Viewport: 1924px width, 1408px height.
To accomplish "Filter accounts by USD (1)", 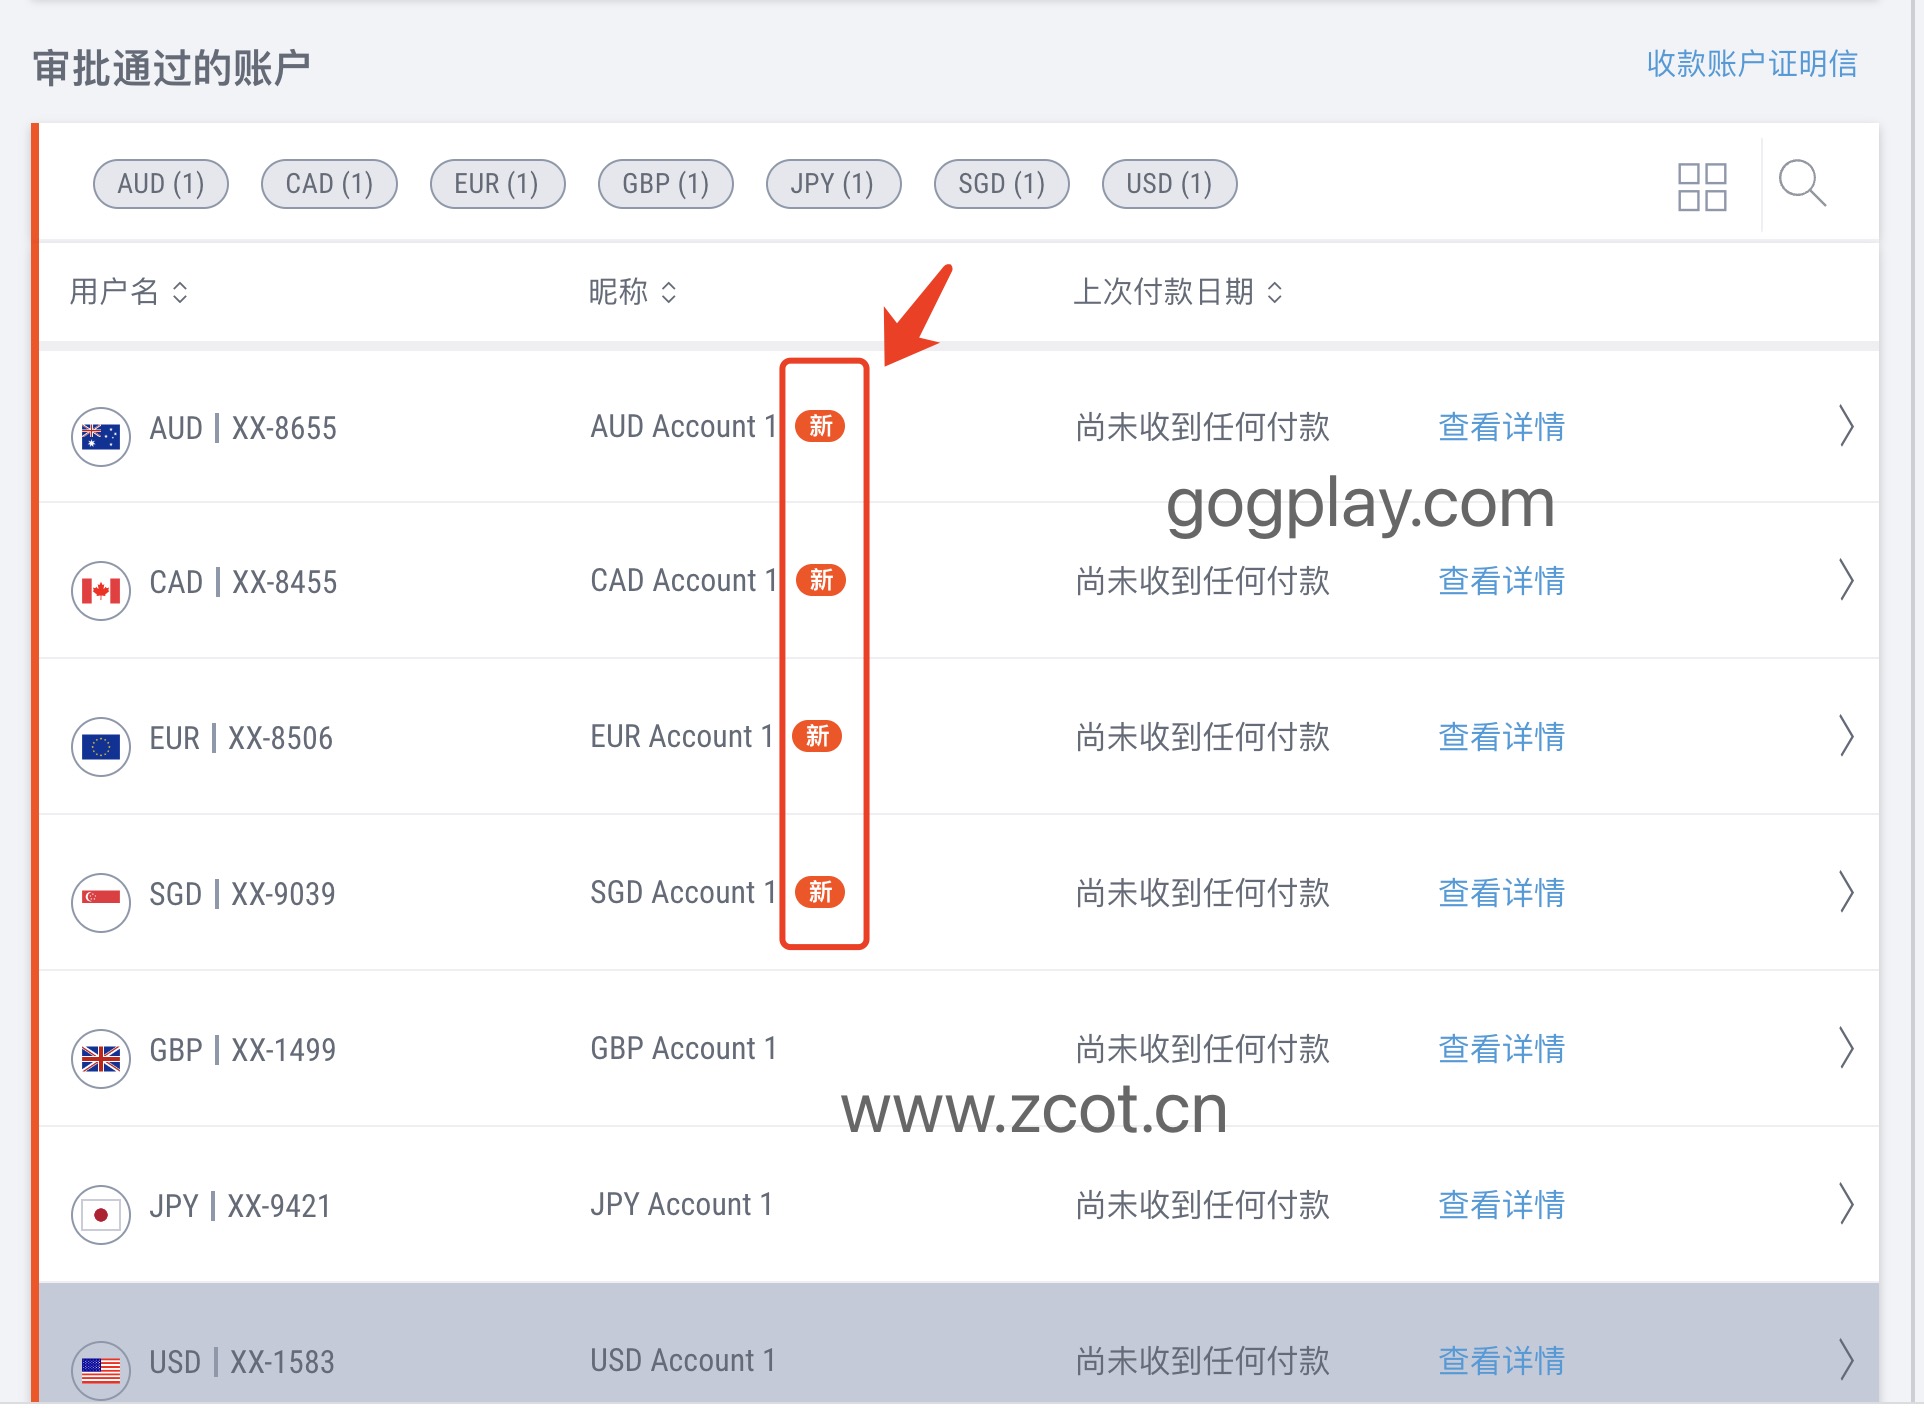I will (1169, 184).
